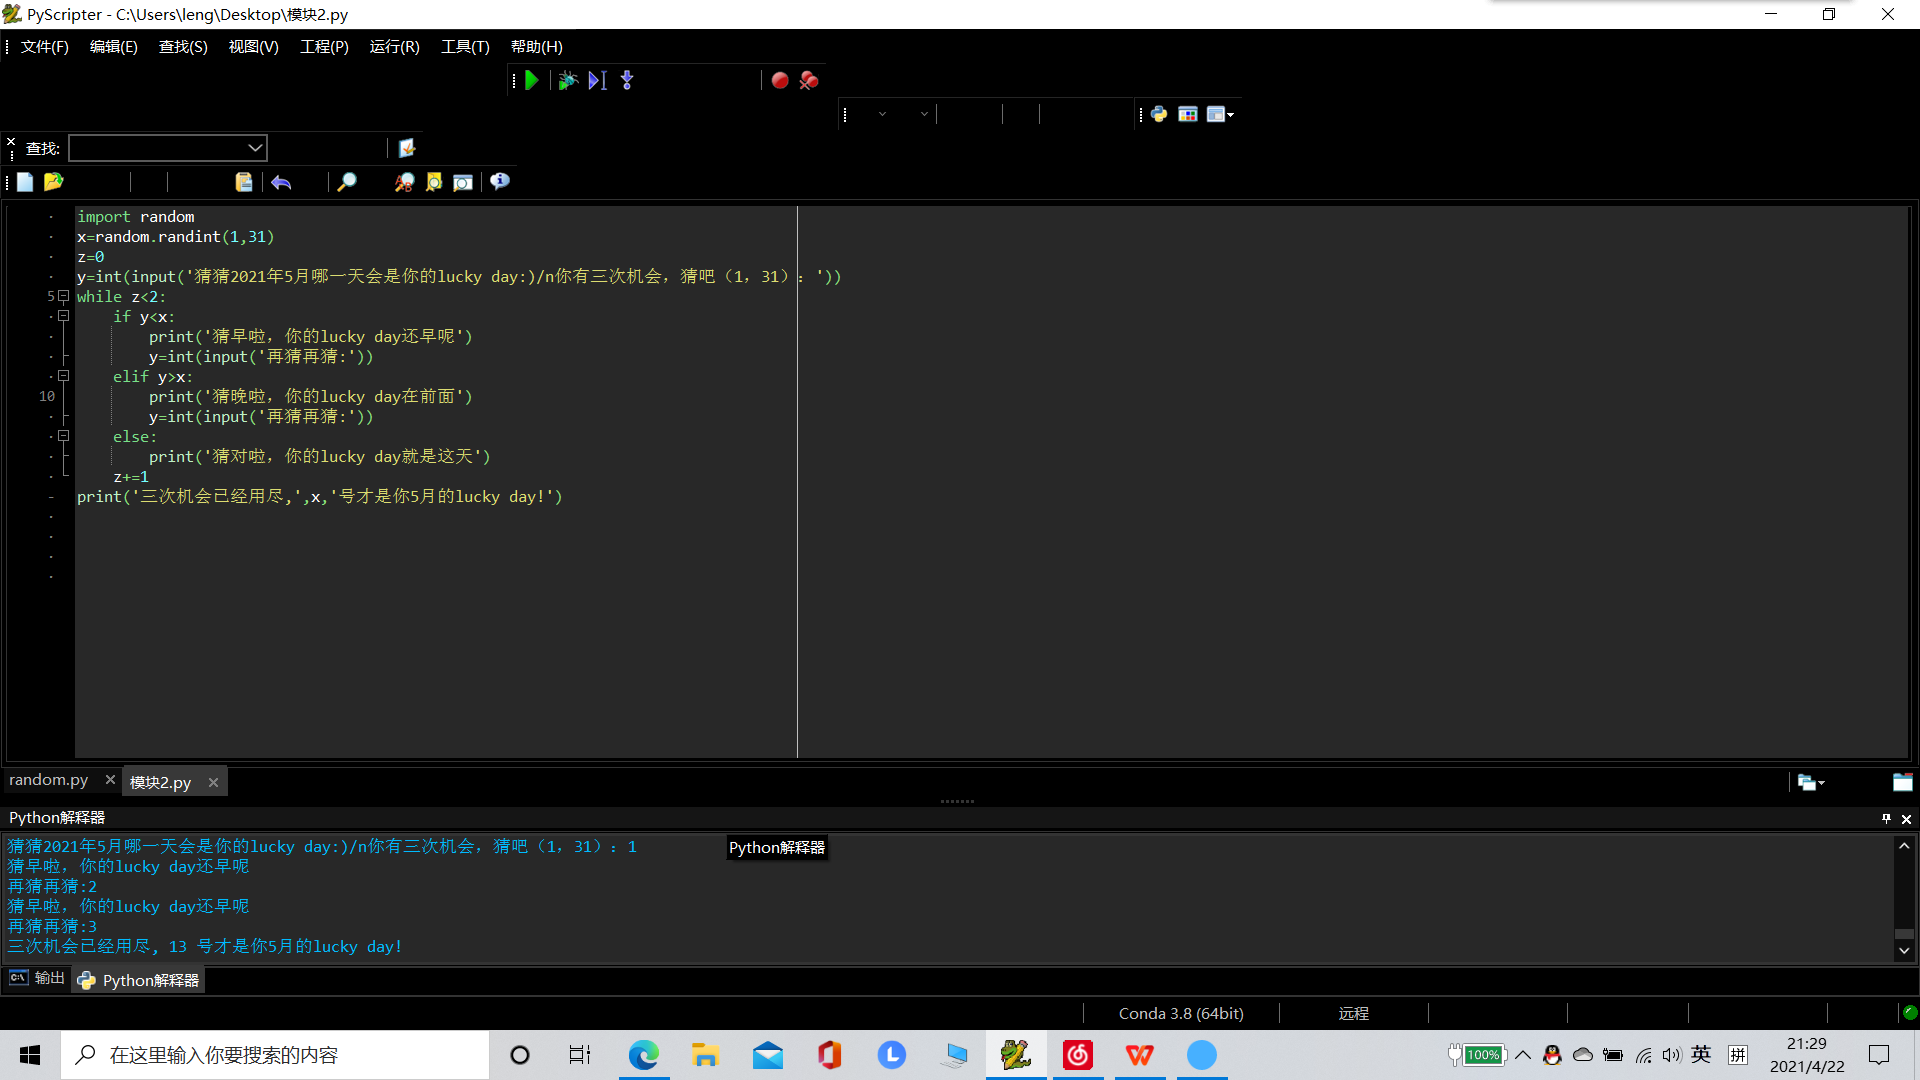The width and height of the screenshot is (1920, 1080).
Task: Click Conda 3.8 (64bit) in status bar
Action: 1181,1013
